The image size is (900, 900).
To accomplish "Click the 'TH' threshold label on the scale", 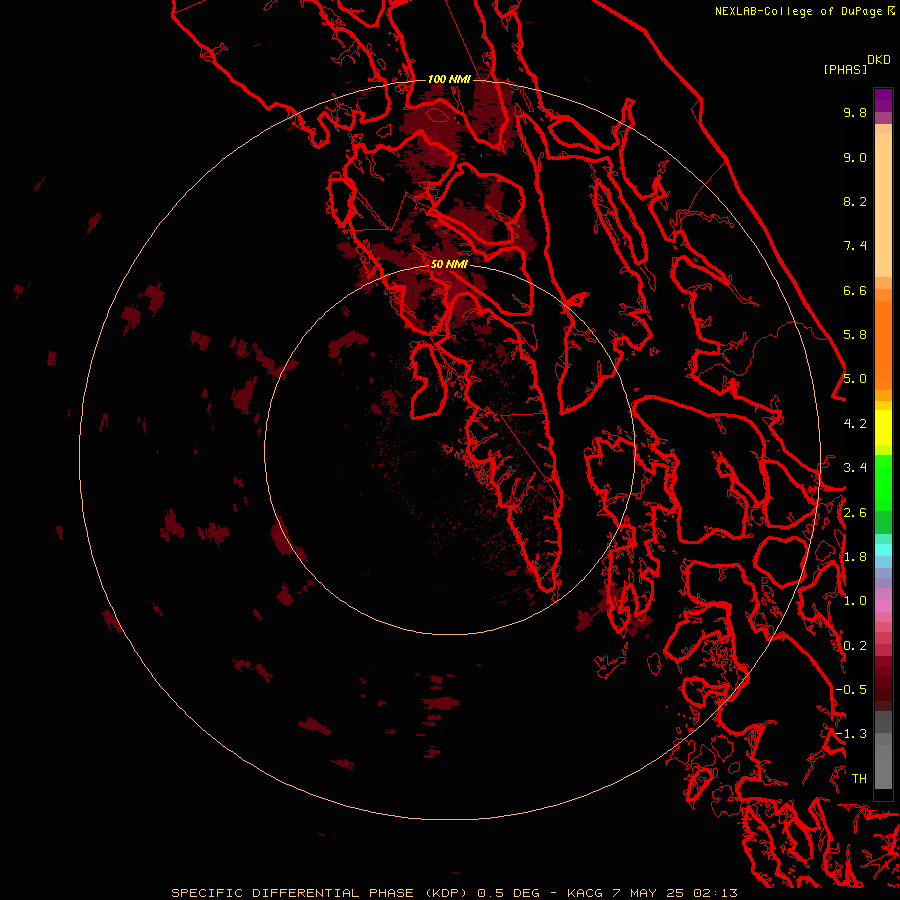I will tap(859, 779).
